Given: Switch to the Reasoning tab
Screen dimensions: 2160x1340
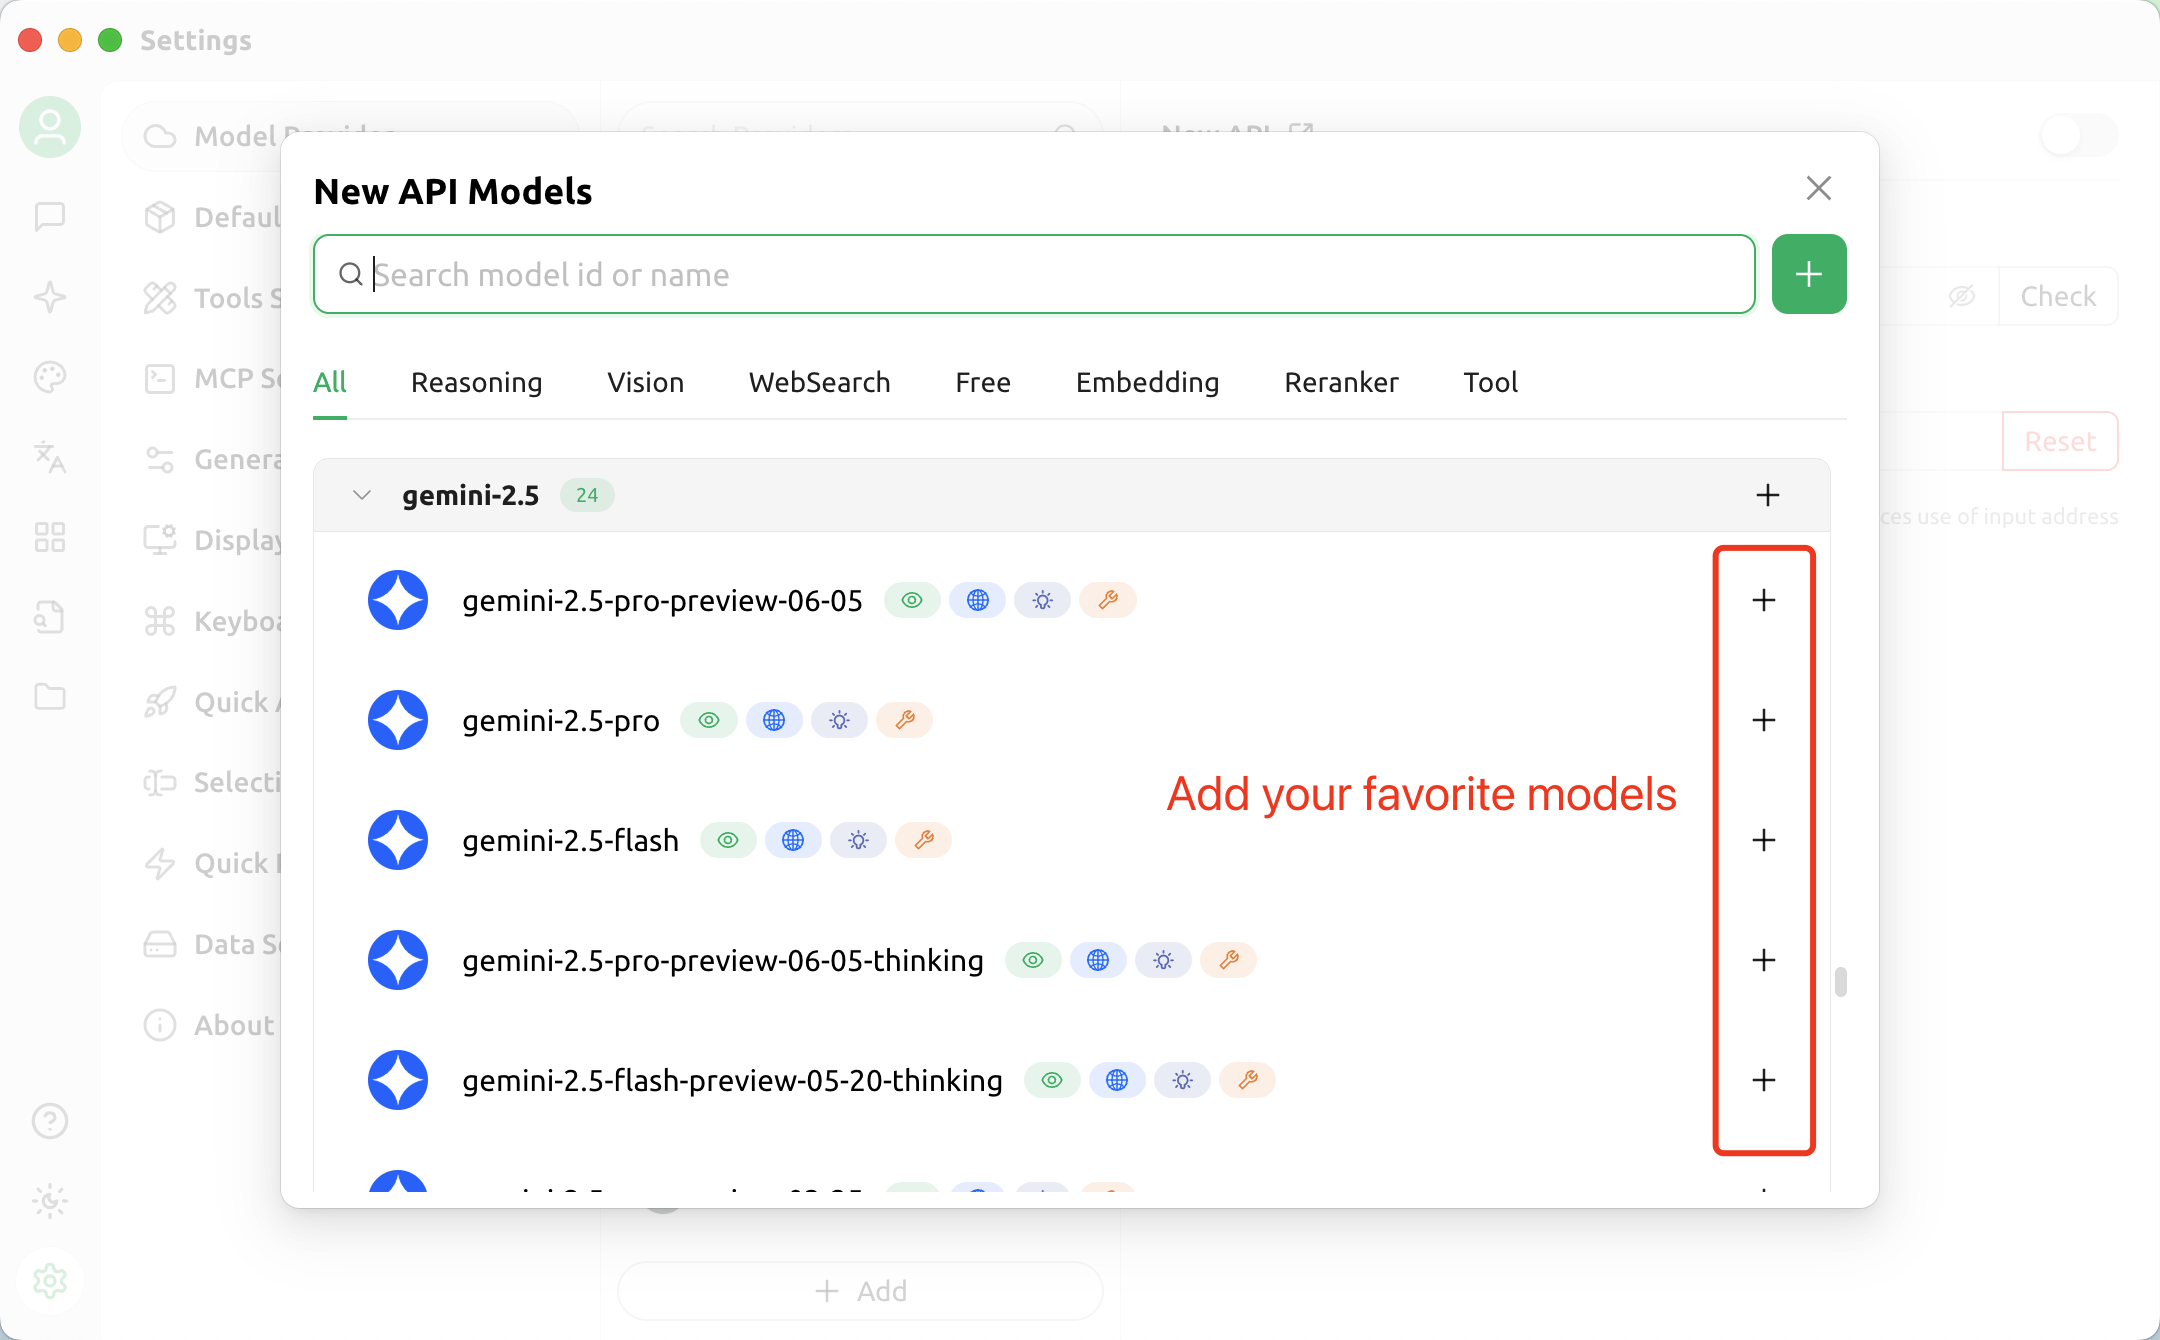Looking at the screenshot, I should 476,382.
